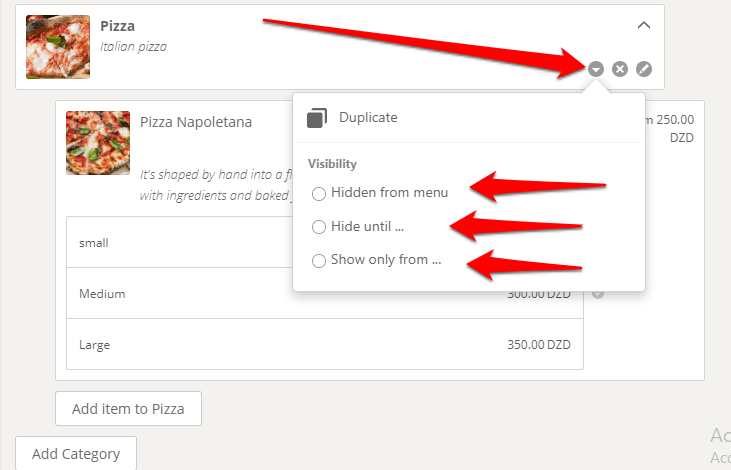Click the Medium size row options icon
Viewport: 731px width, 470px height.
click(598, 294)
